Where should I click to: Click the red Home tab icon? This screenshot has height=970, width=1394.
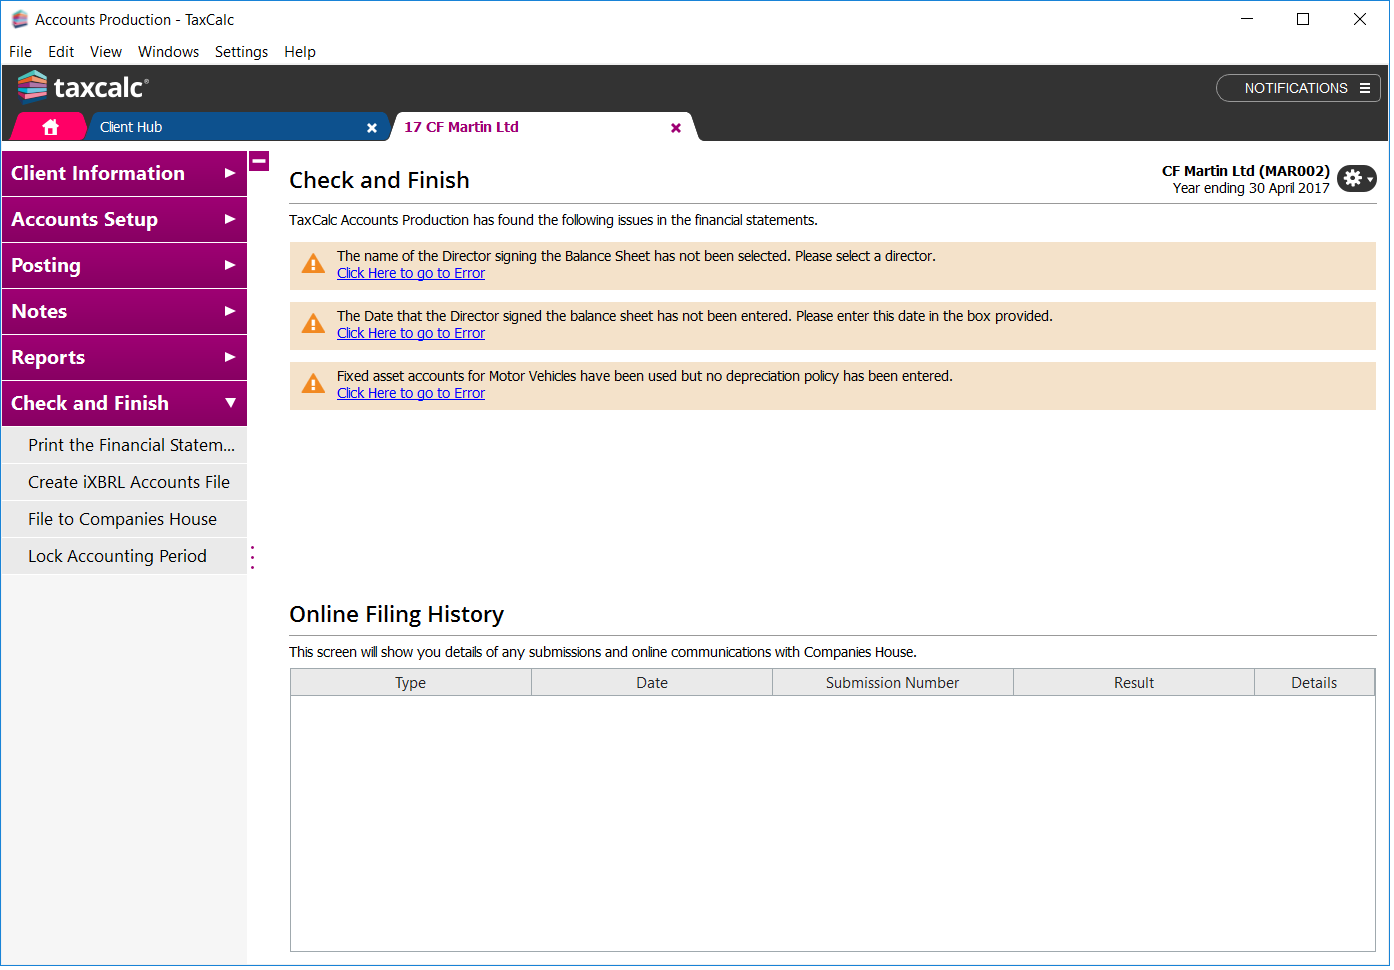point(50,127)
